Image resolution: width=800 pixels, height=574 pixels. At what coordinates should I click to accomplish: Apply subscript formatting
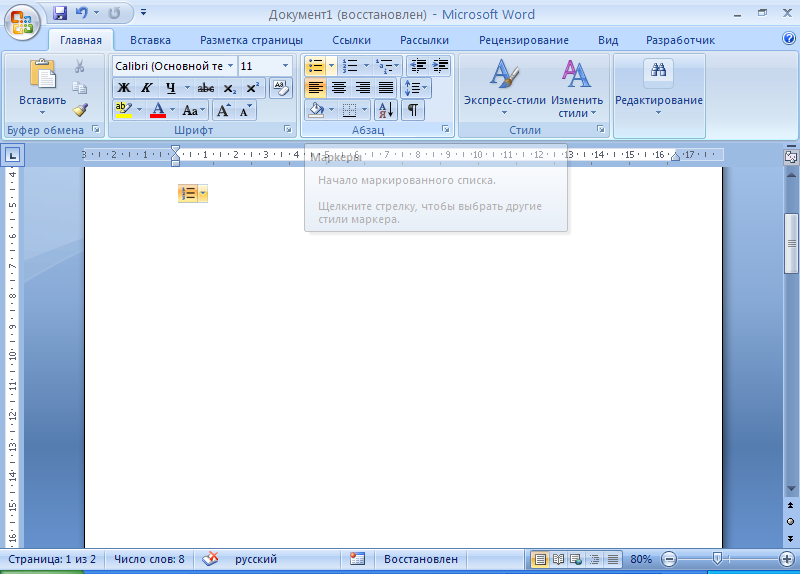[x=230, y=88]
